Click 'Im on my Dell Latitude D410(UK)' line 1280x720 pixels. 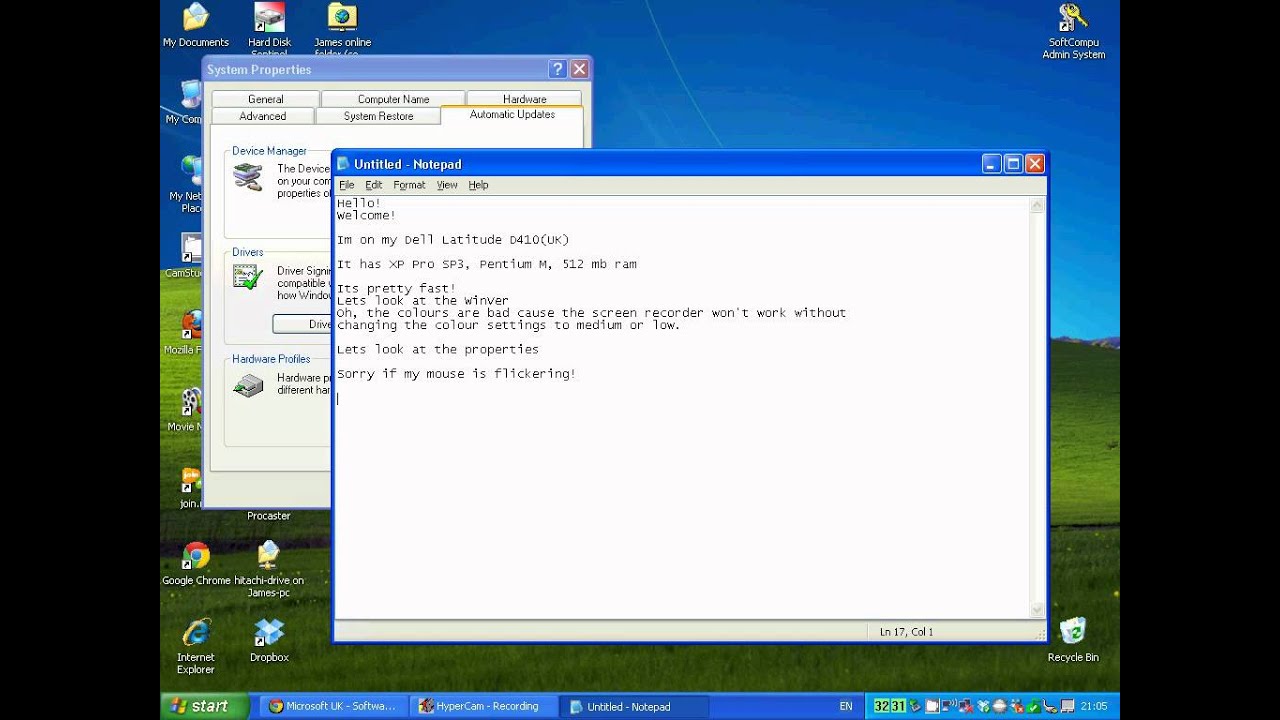coord(452,240)
